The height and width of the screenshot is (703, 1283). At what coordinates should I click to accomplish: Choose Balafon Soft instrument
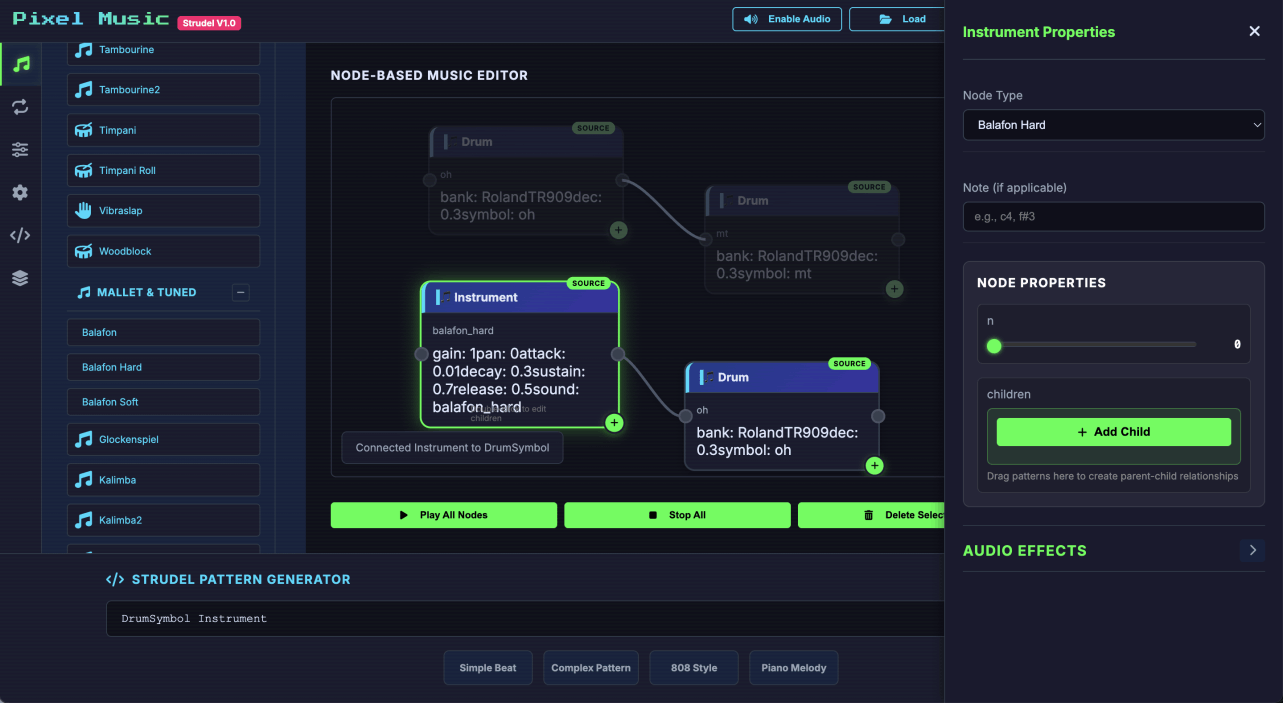click(x=163, y=402)
